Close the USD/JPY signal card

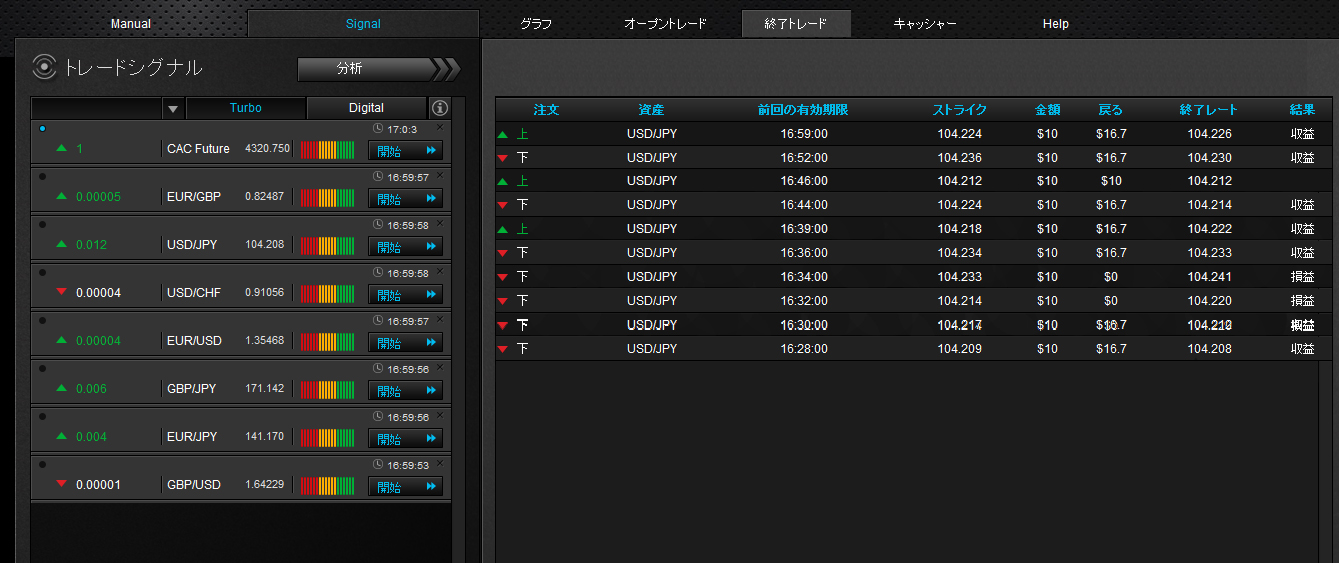pos(440,223)
